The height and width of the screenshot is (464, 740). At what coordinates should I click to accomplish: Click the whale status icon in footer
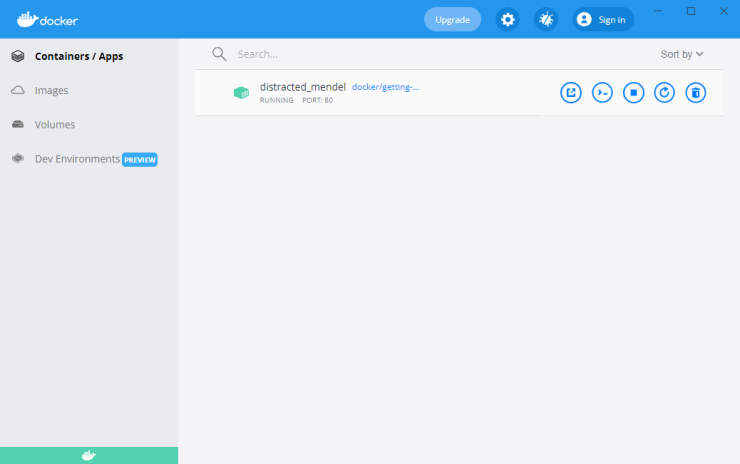[x=89, y=456]
